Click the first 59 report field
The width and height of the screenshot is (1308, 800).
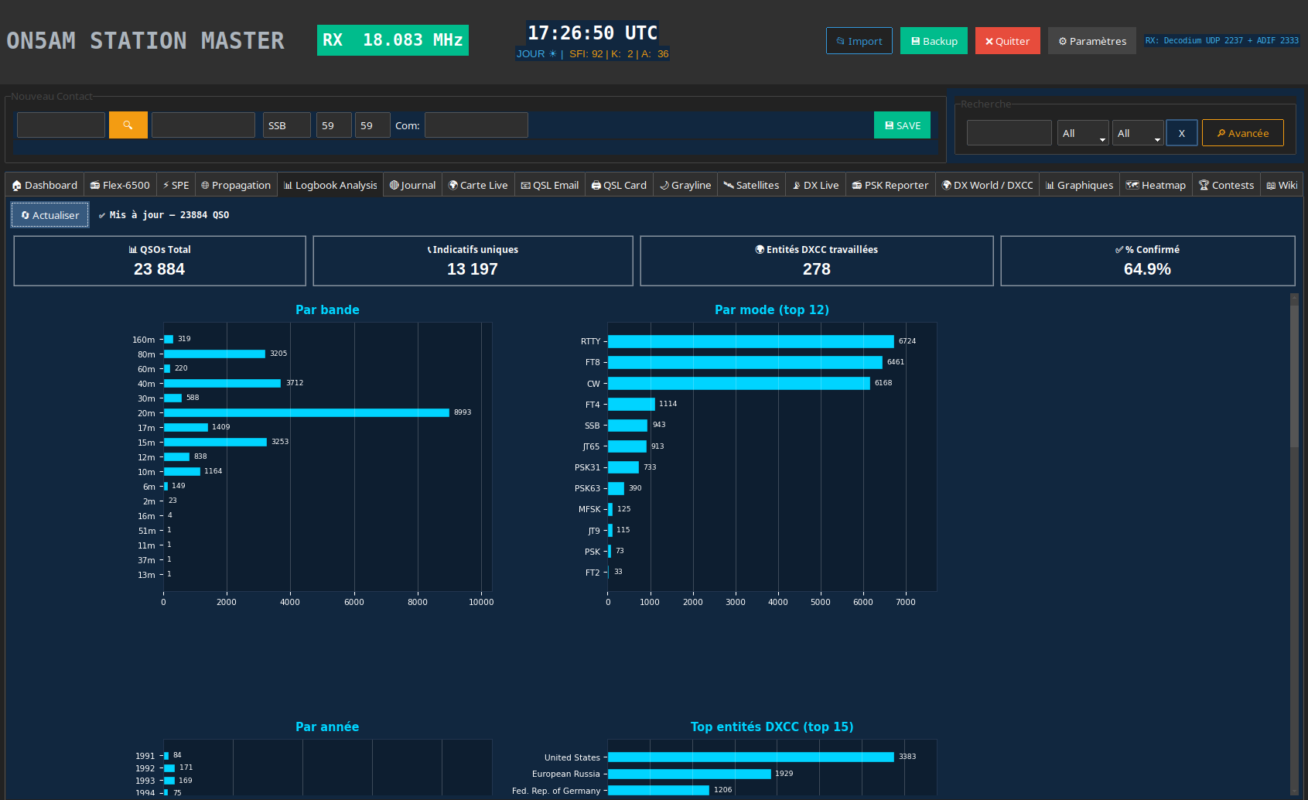pyautogui.click(x=334, y=125)
